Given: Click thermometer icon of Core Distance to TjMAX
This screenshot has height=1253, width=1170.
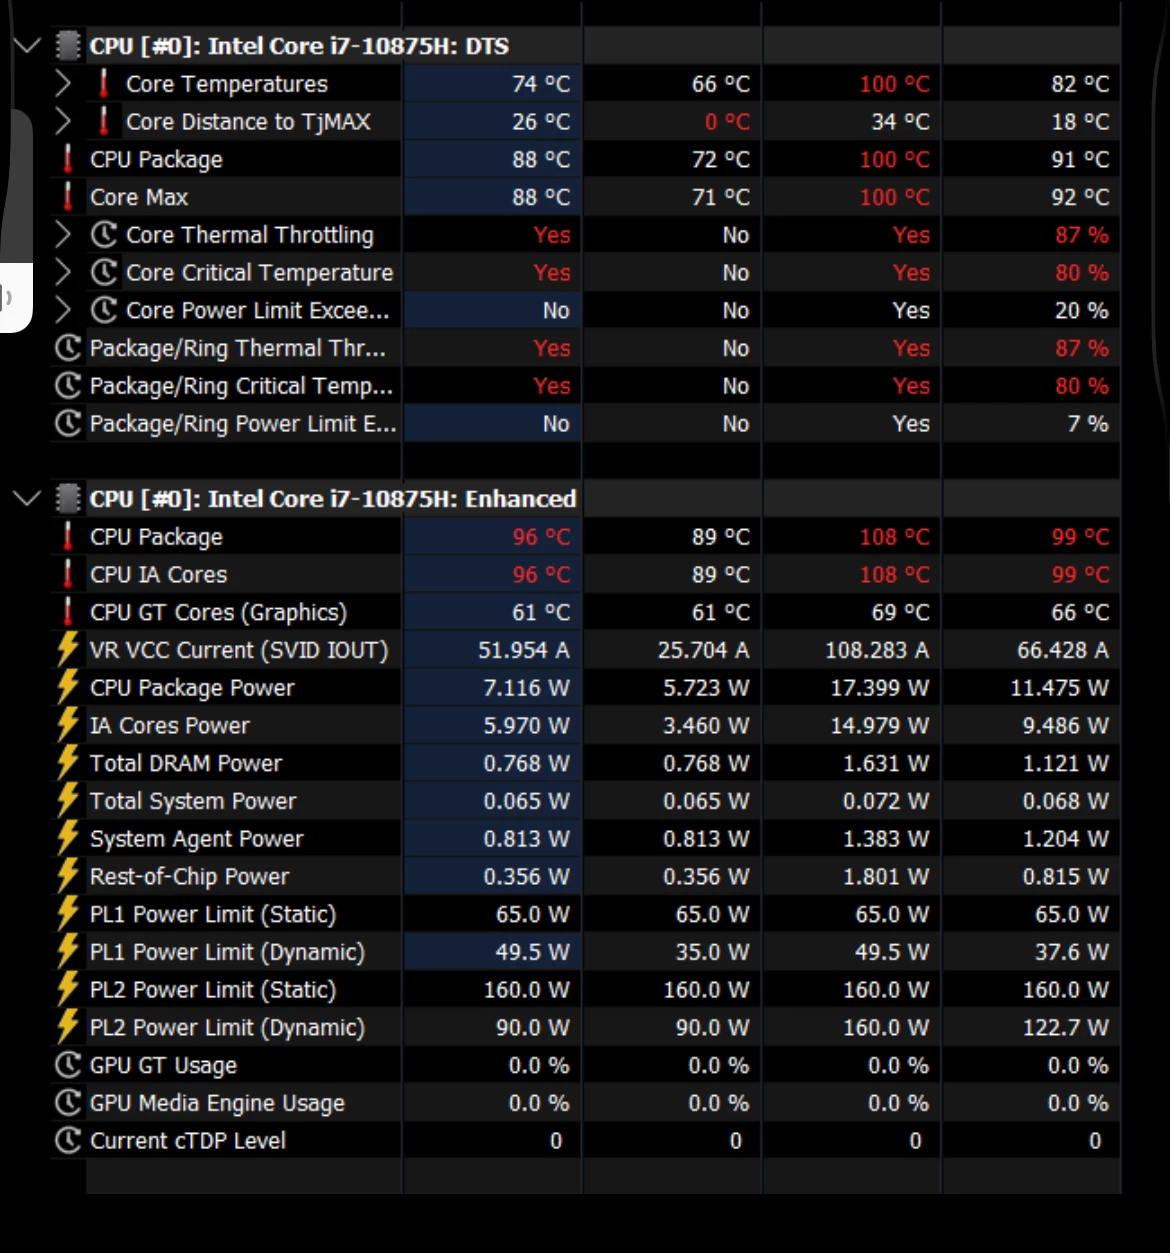Looking at the screenshot, I should [104, 122].
